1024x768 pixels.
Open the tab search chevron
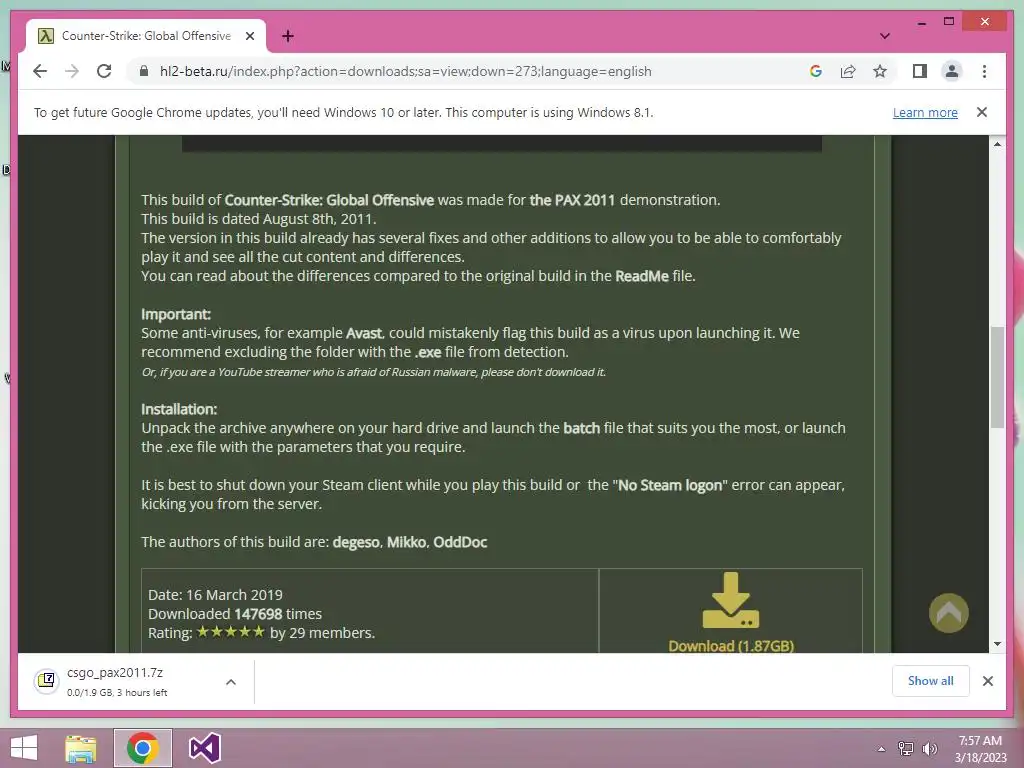(884, 36)
